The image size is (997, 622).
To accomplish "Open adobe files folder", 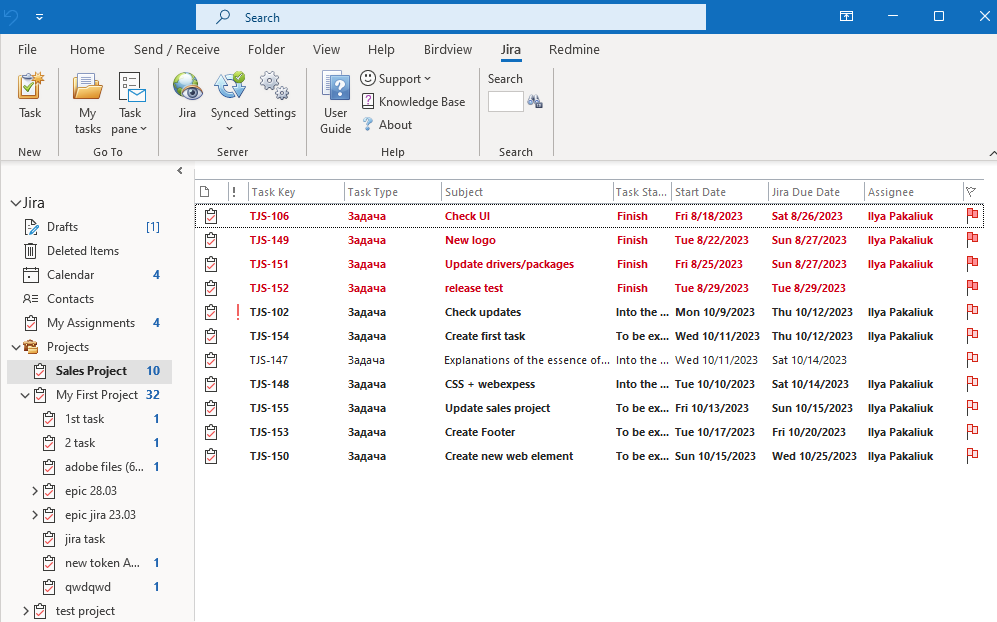I will (102, 467).
